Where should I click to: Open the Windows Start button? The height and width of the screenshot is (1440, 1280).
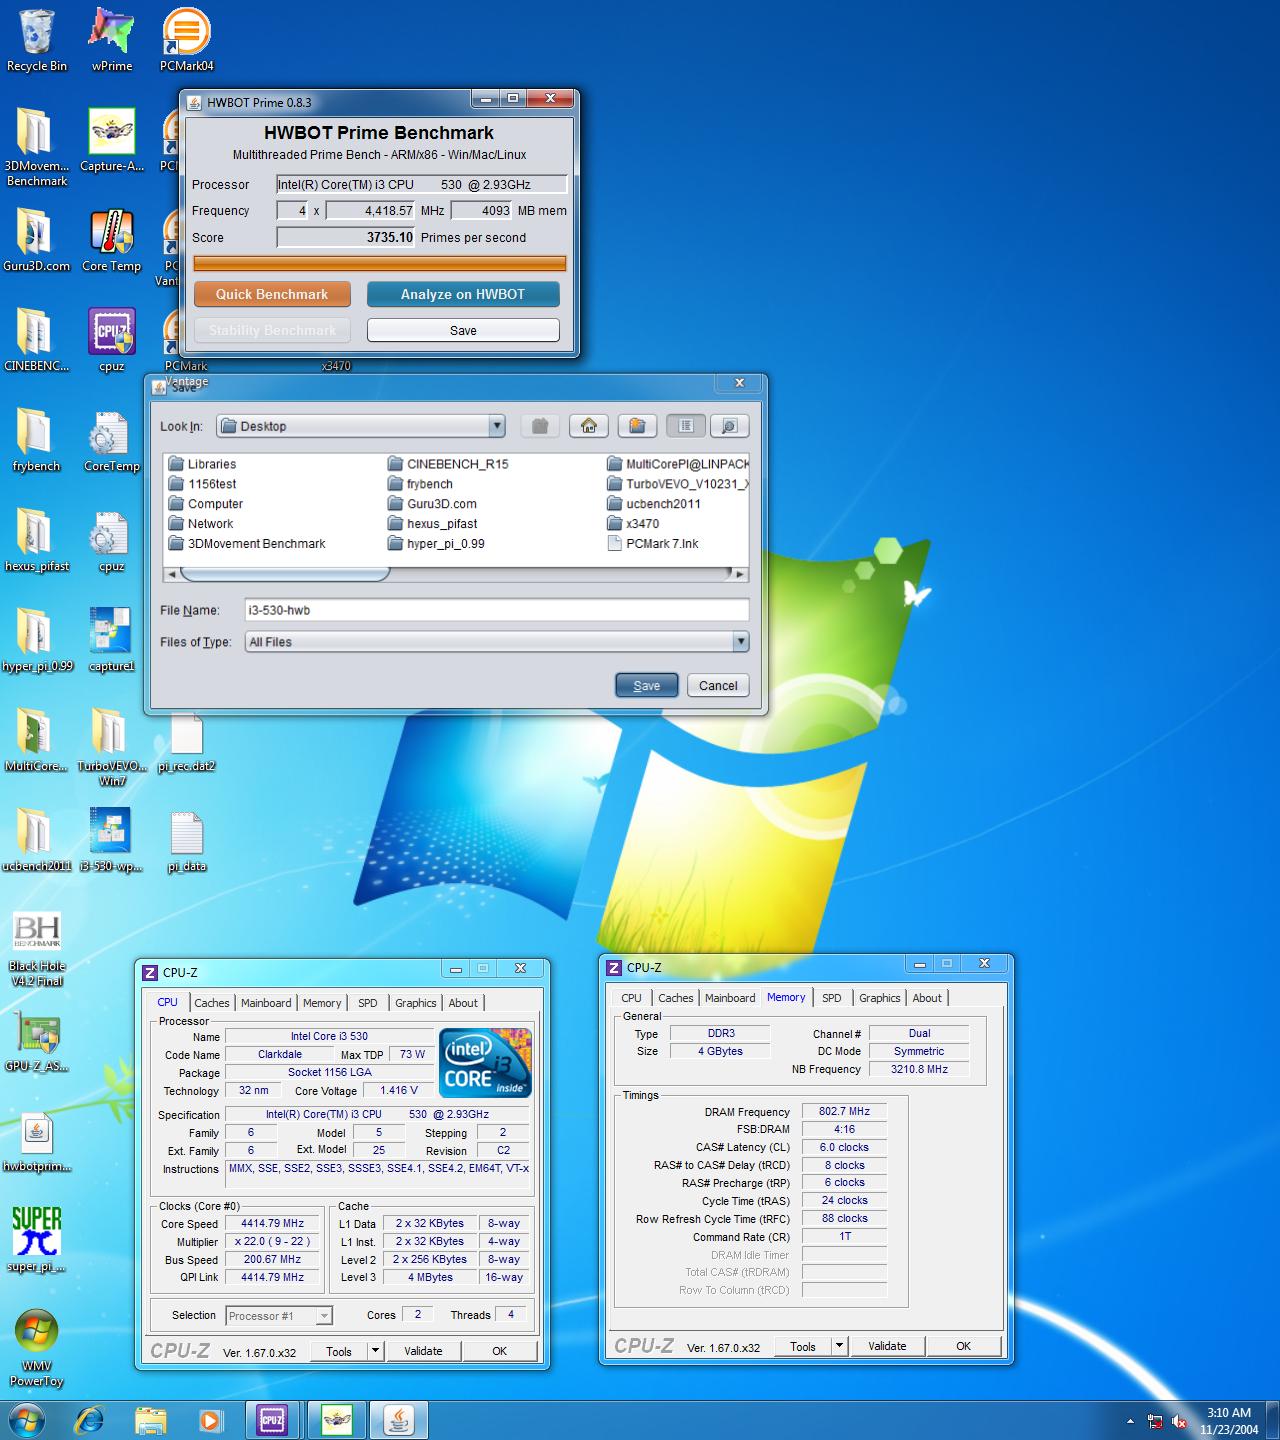(28, 1421)
